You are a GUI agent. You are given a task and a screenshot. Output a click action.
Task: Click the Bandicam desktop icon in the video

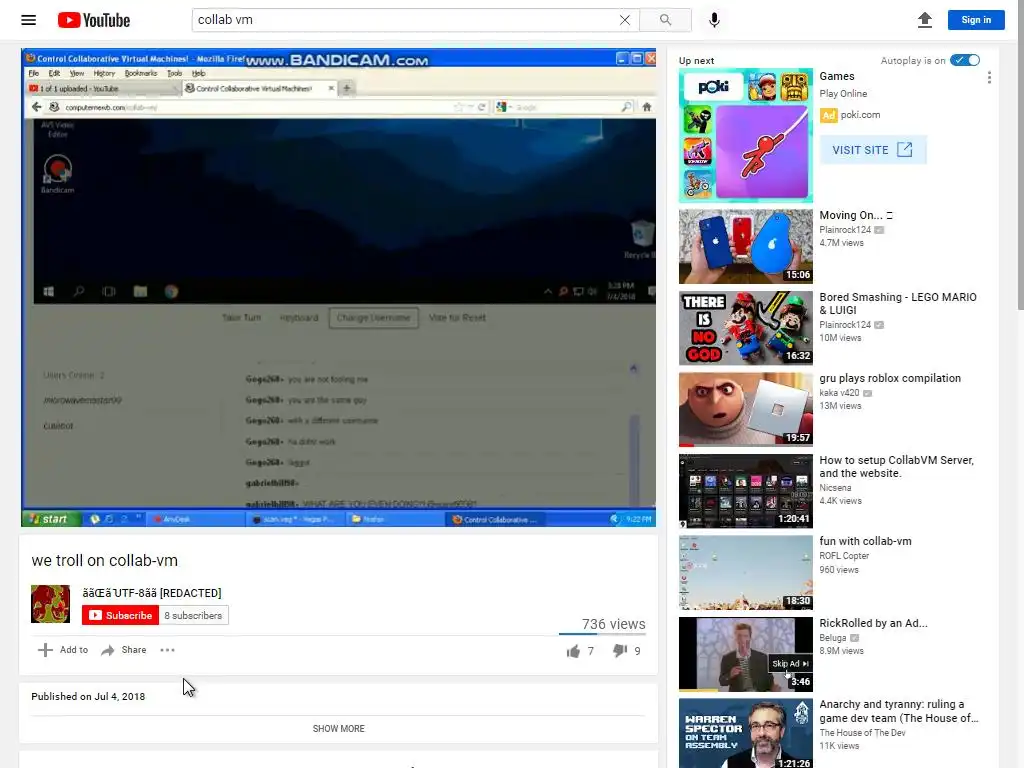[57, 174]
